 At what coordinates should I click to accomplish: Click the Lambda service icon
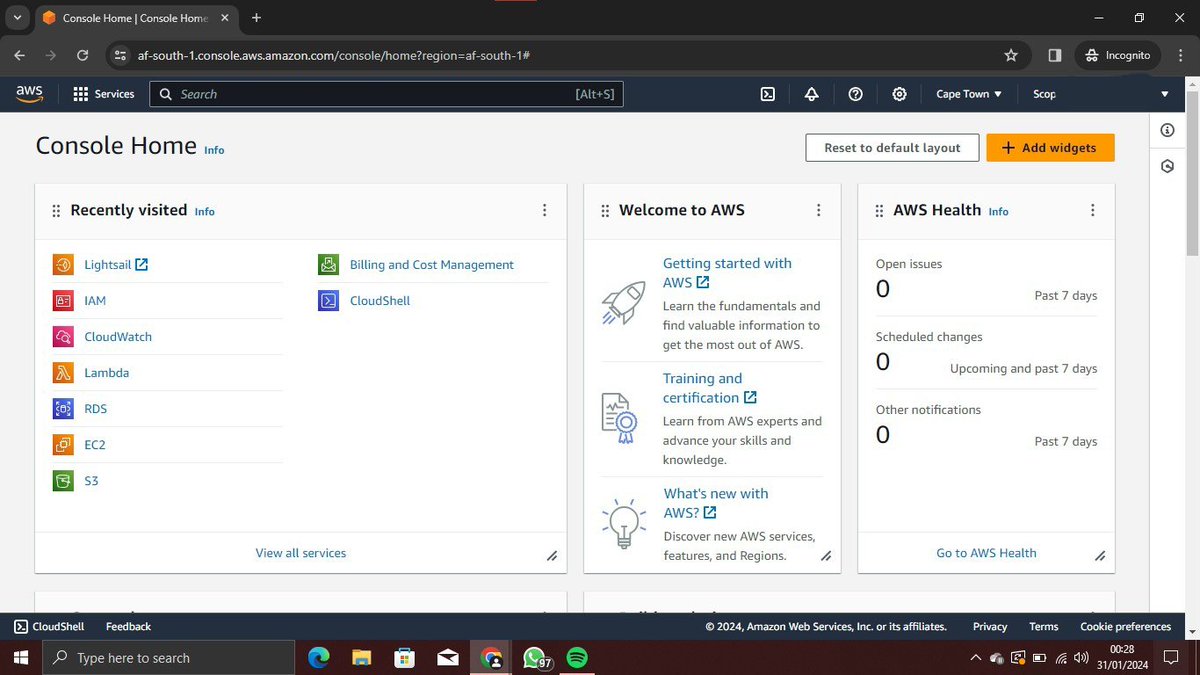[x=63, y=373]
